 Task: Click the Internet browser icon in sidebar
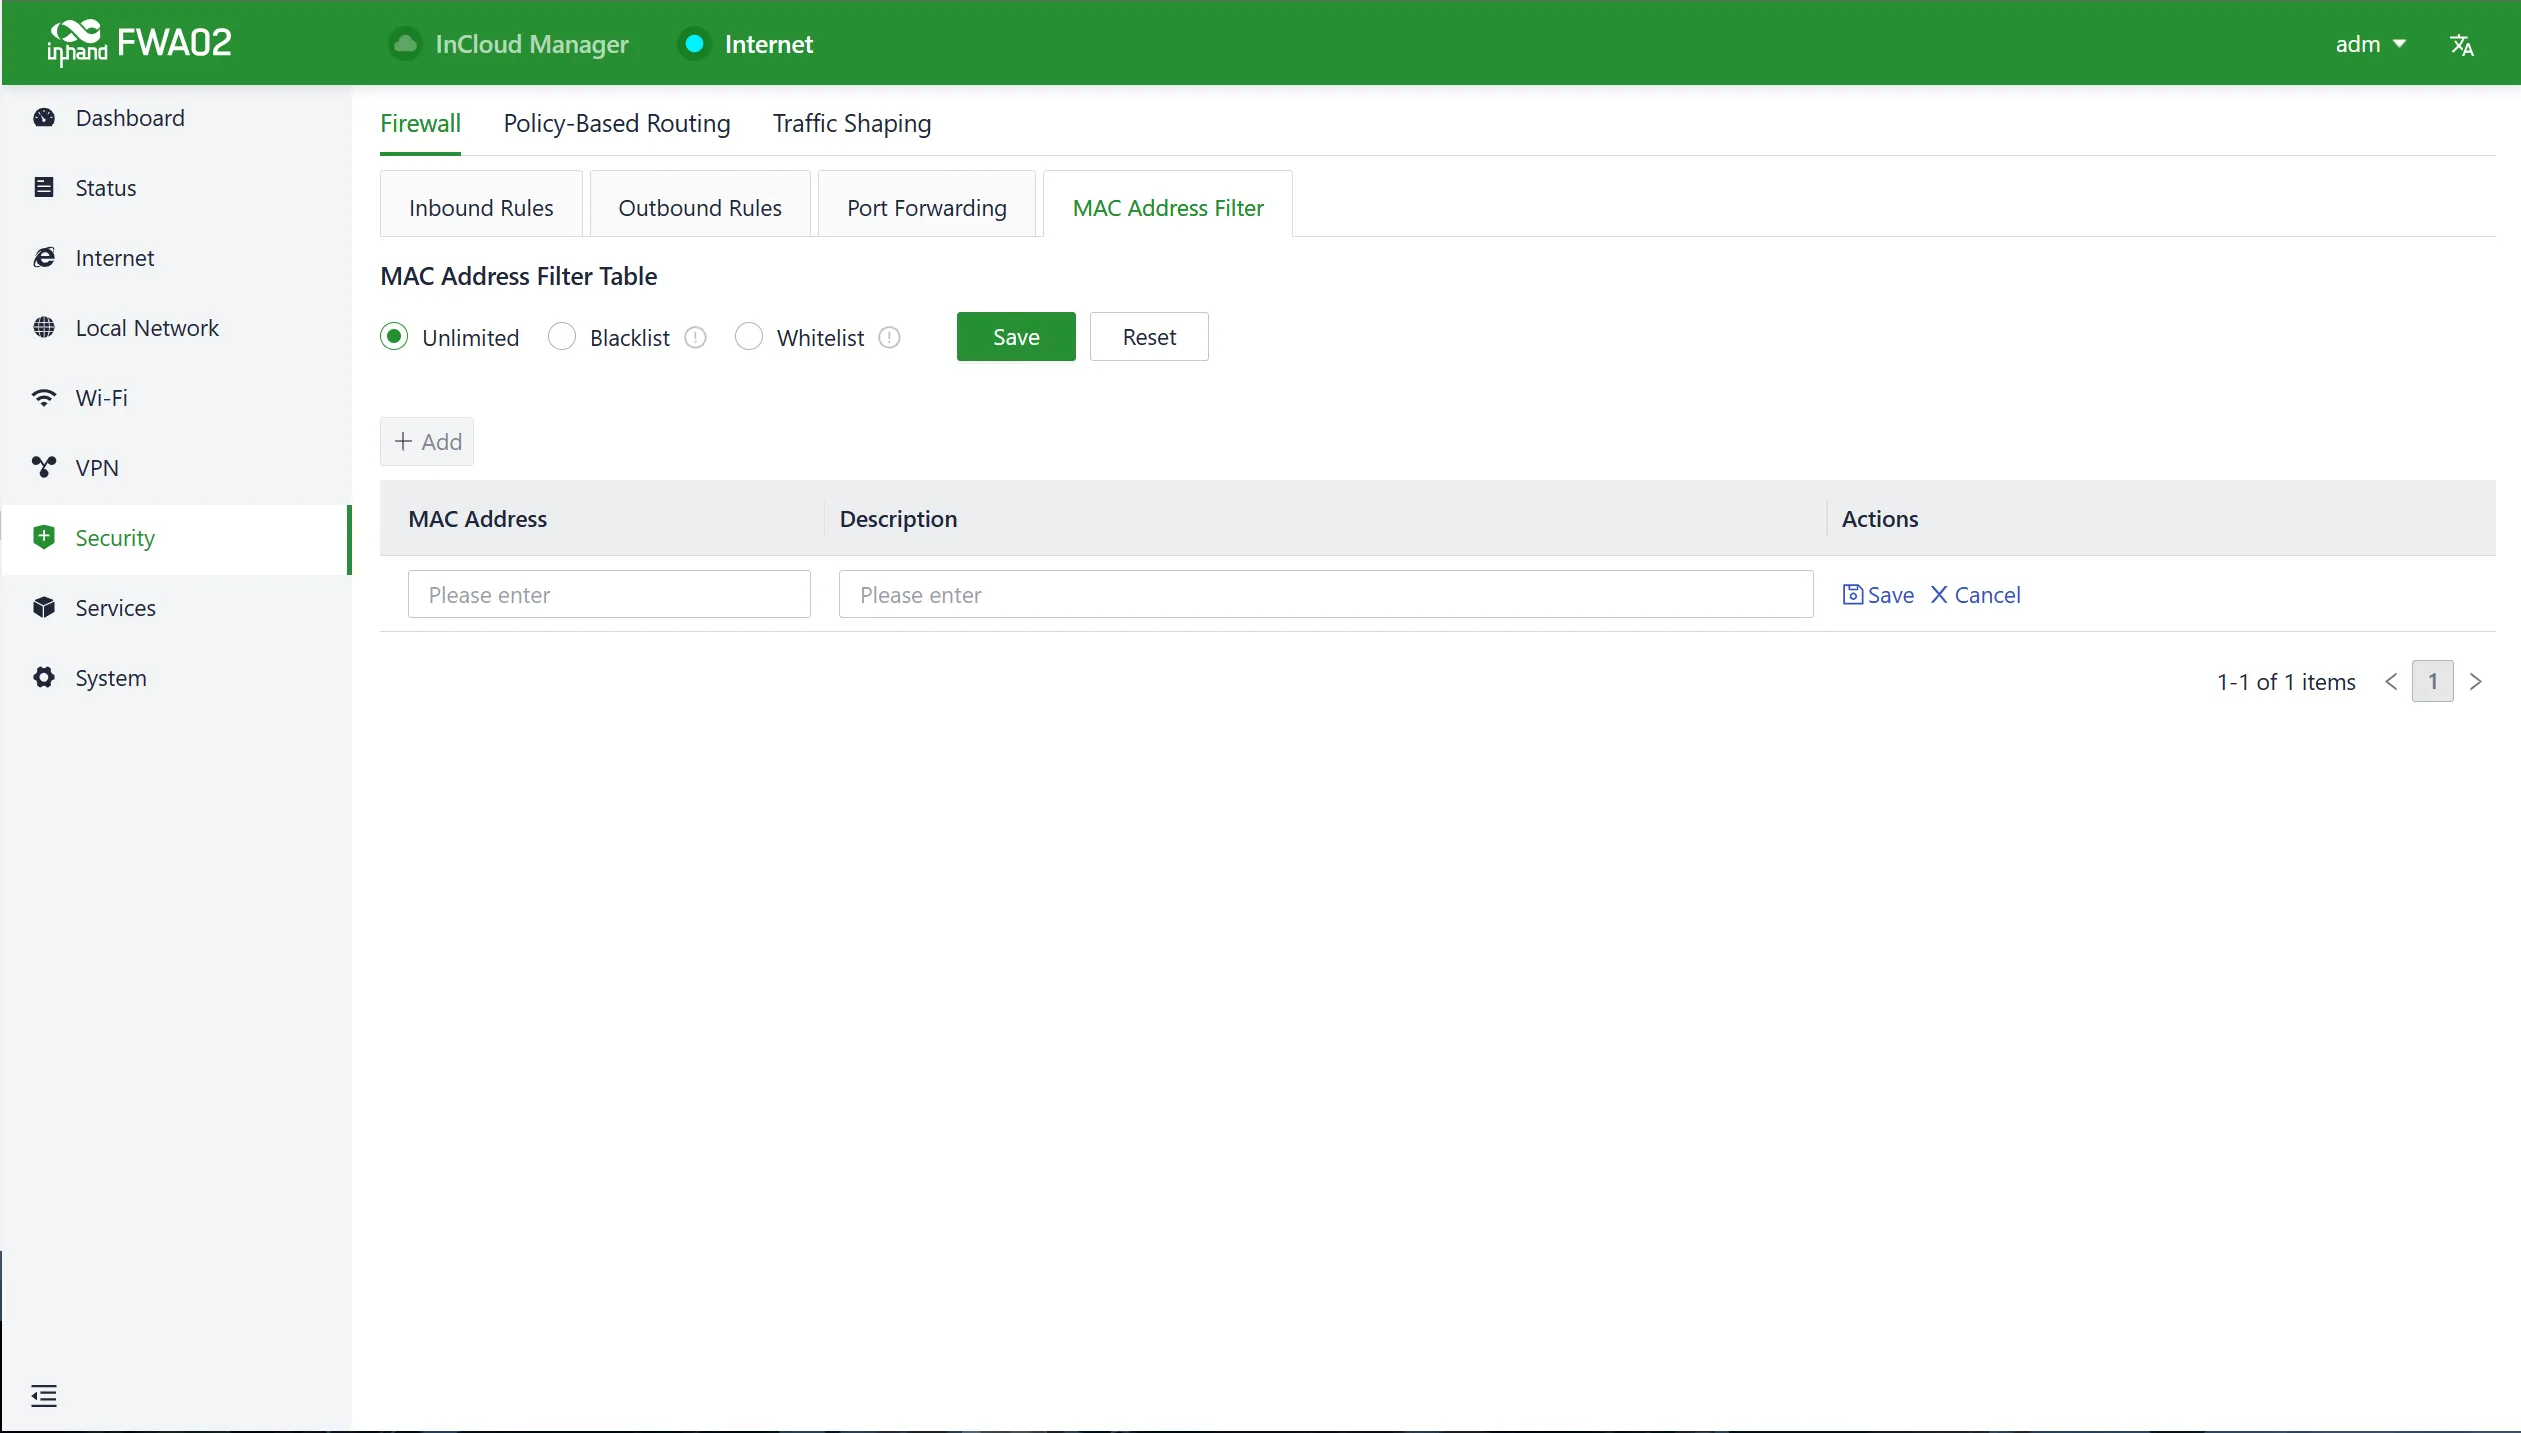coord(44,258)
